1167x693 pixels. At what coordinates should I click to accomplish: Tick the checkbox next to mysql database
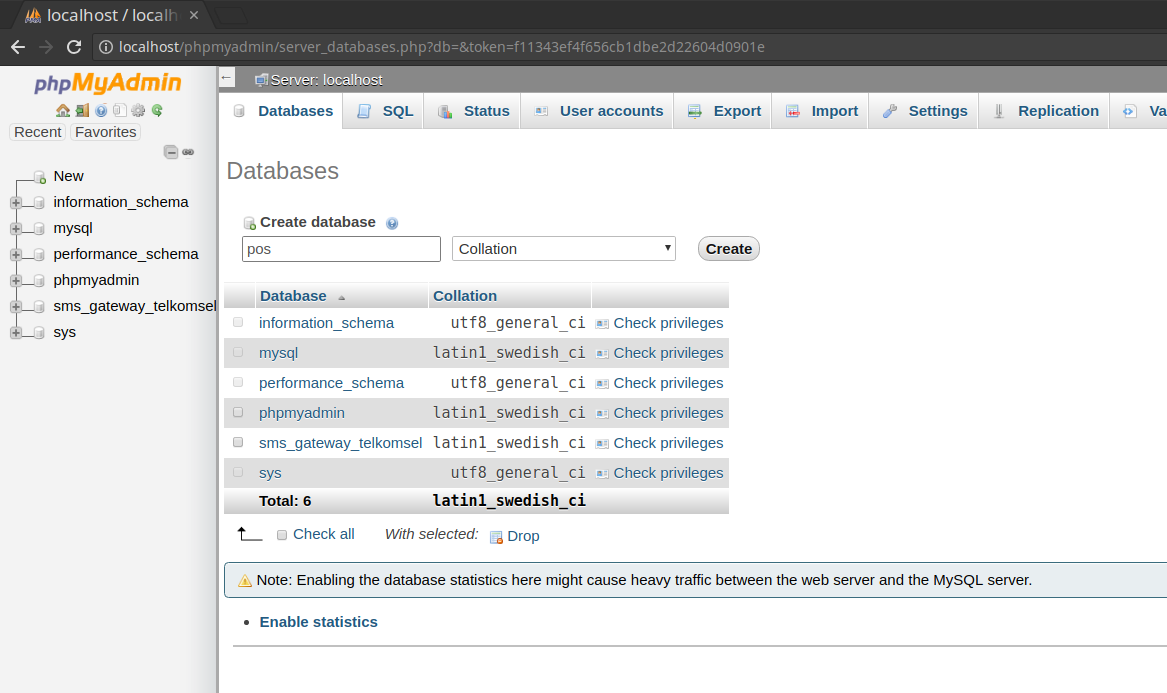point(238,352)
